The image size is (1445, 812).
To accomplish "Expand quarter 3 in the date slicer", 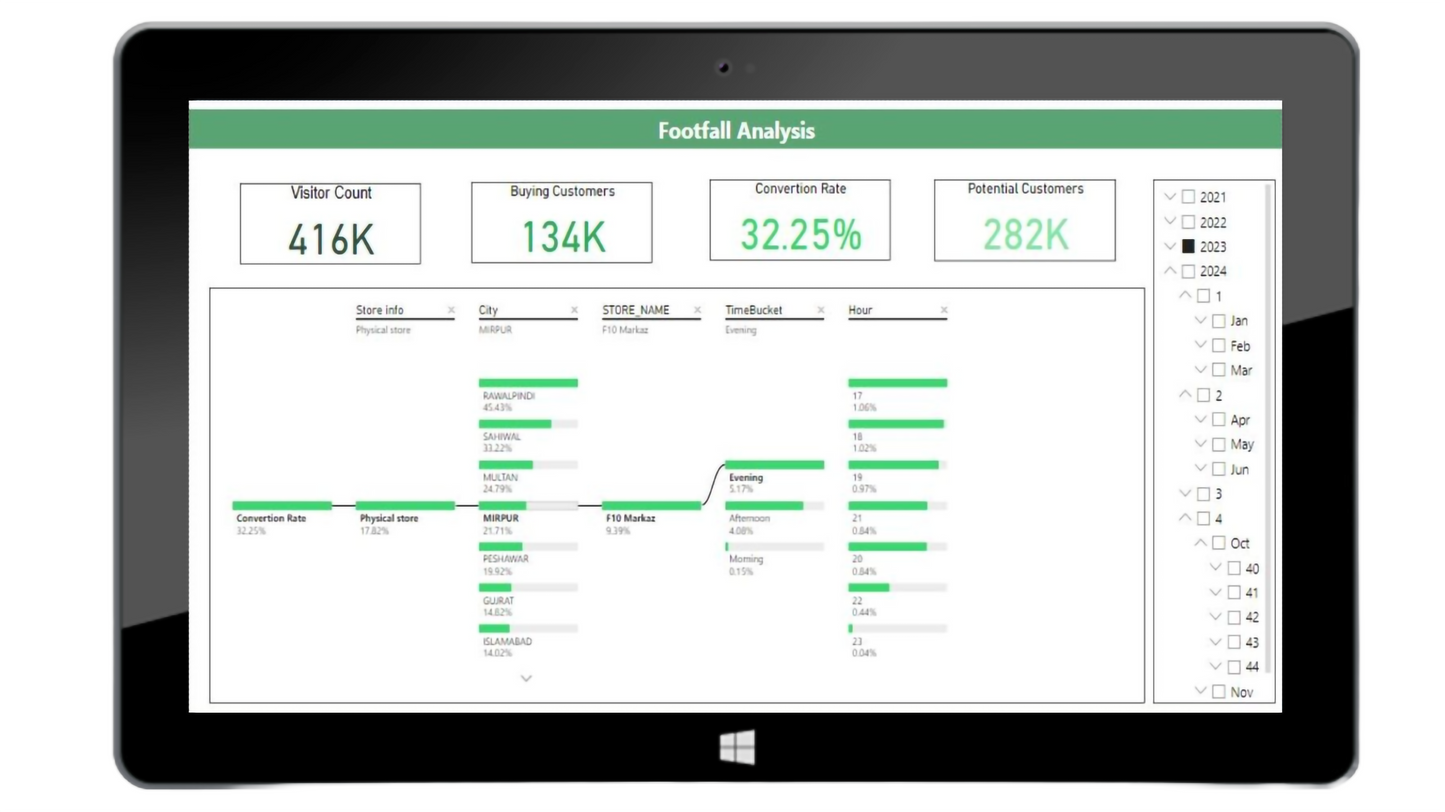I will coord(1185,494).
